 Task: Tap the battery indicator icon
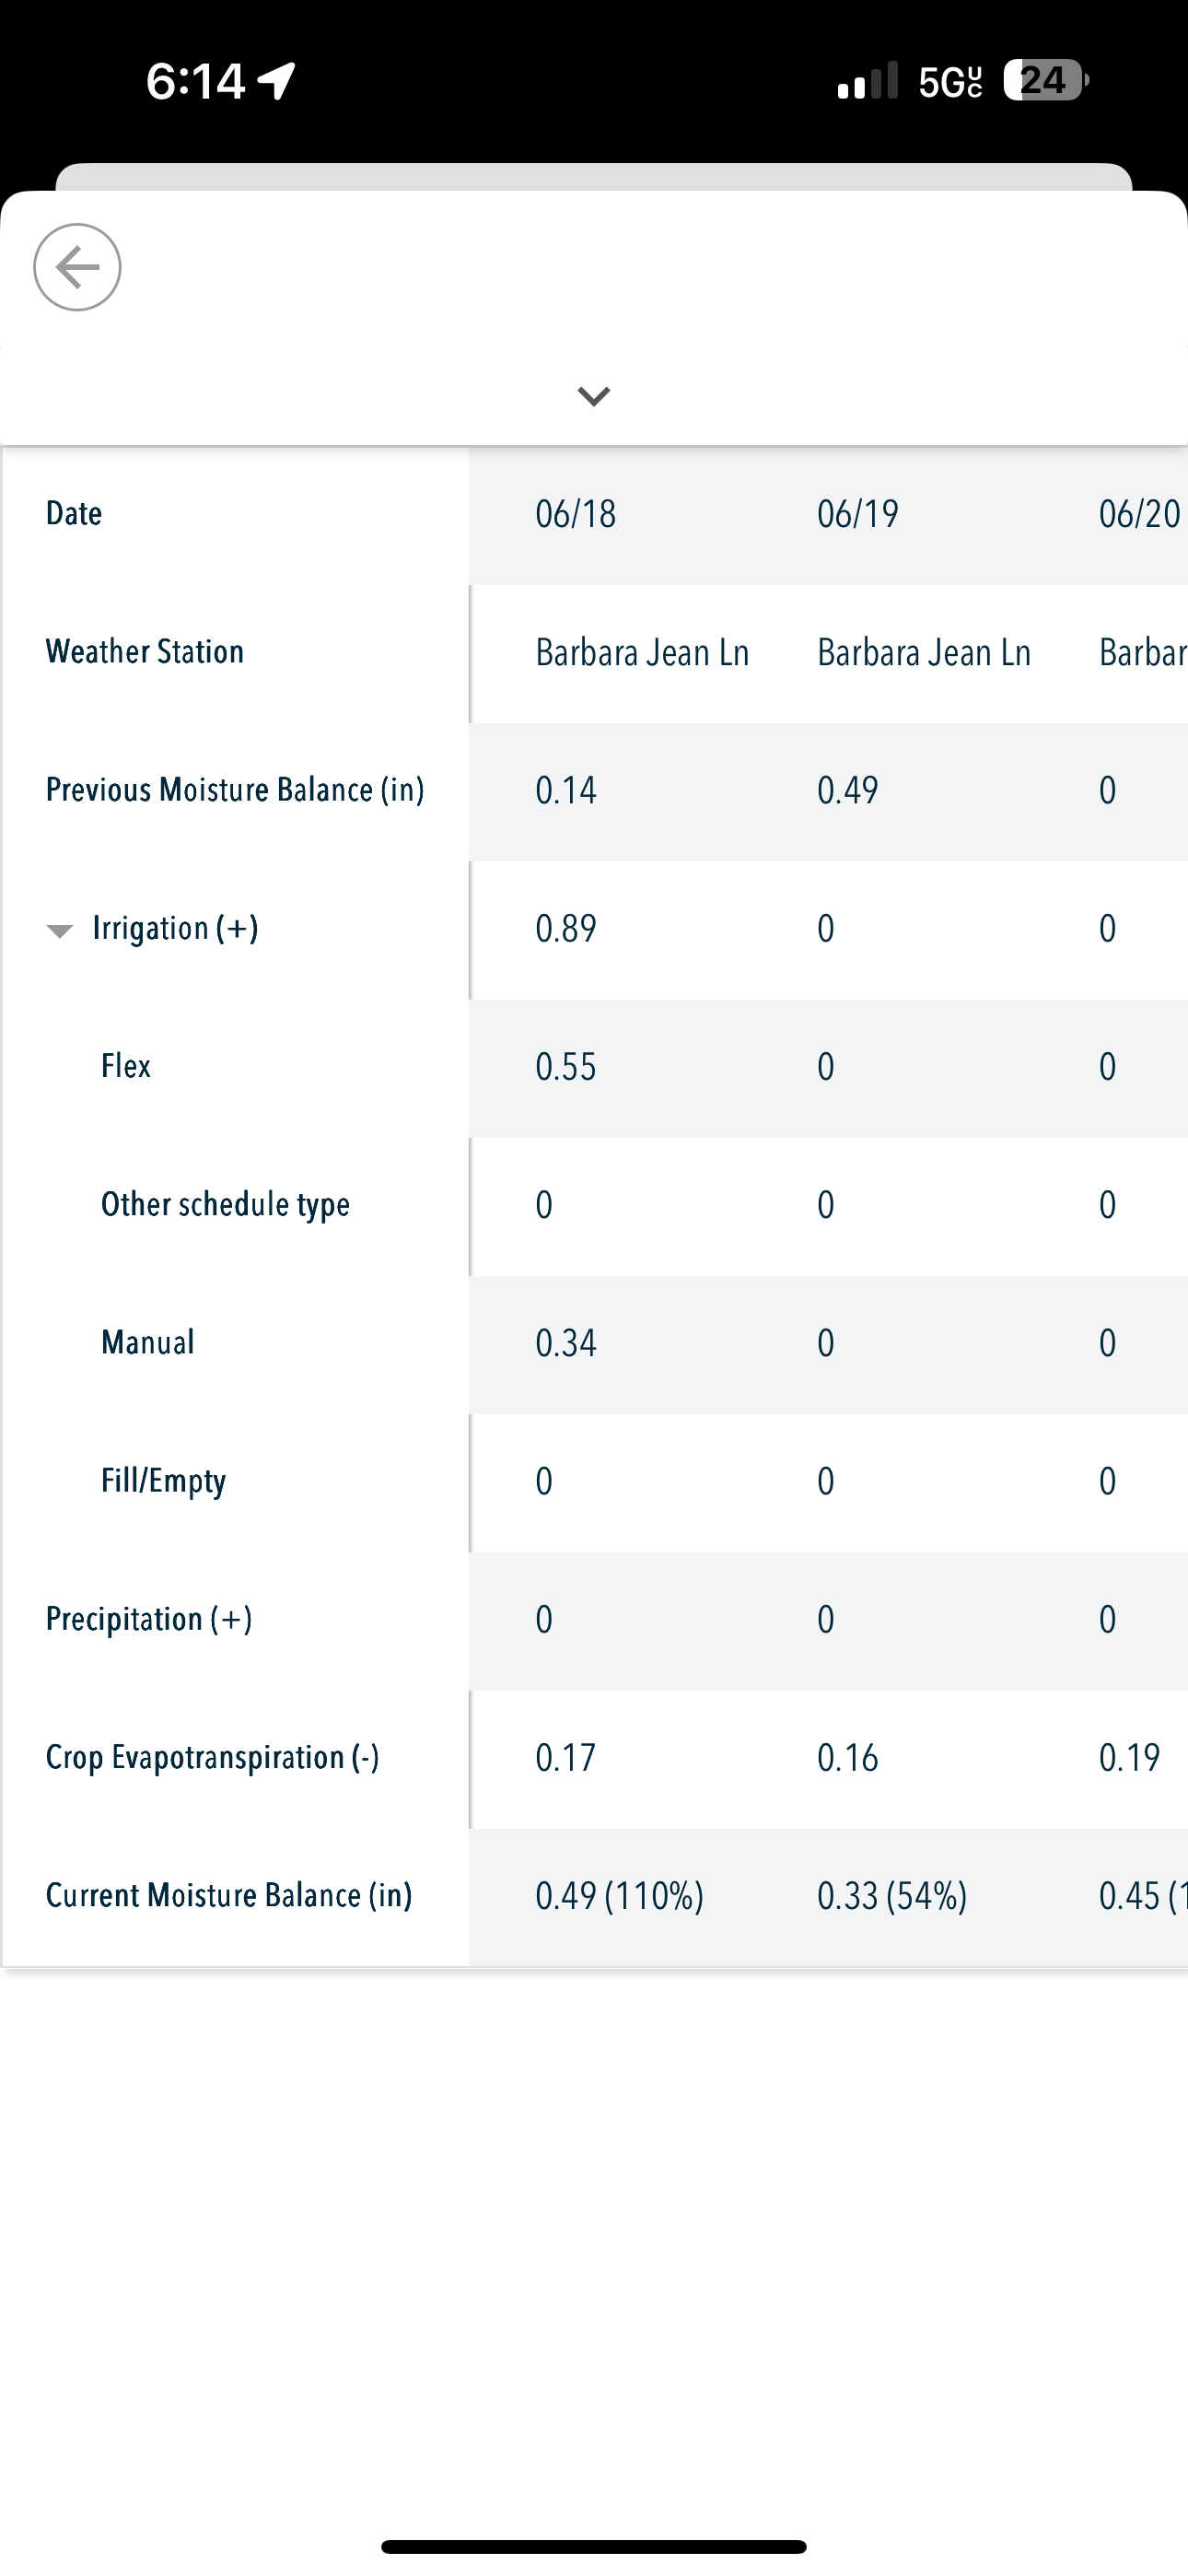pyautogui.click(x=1046, y=80)
